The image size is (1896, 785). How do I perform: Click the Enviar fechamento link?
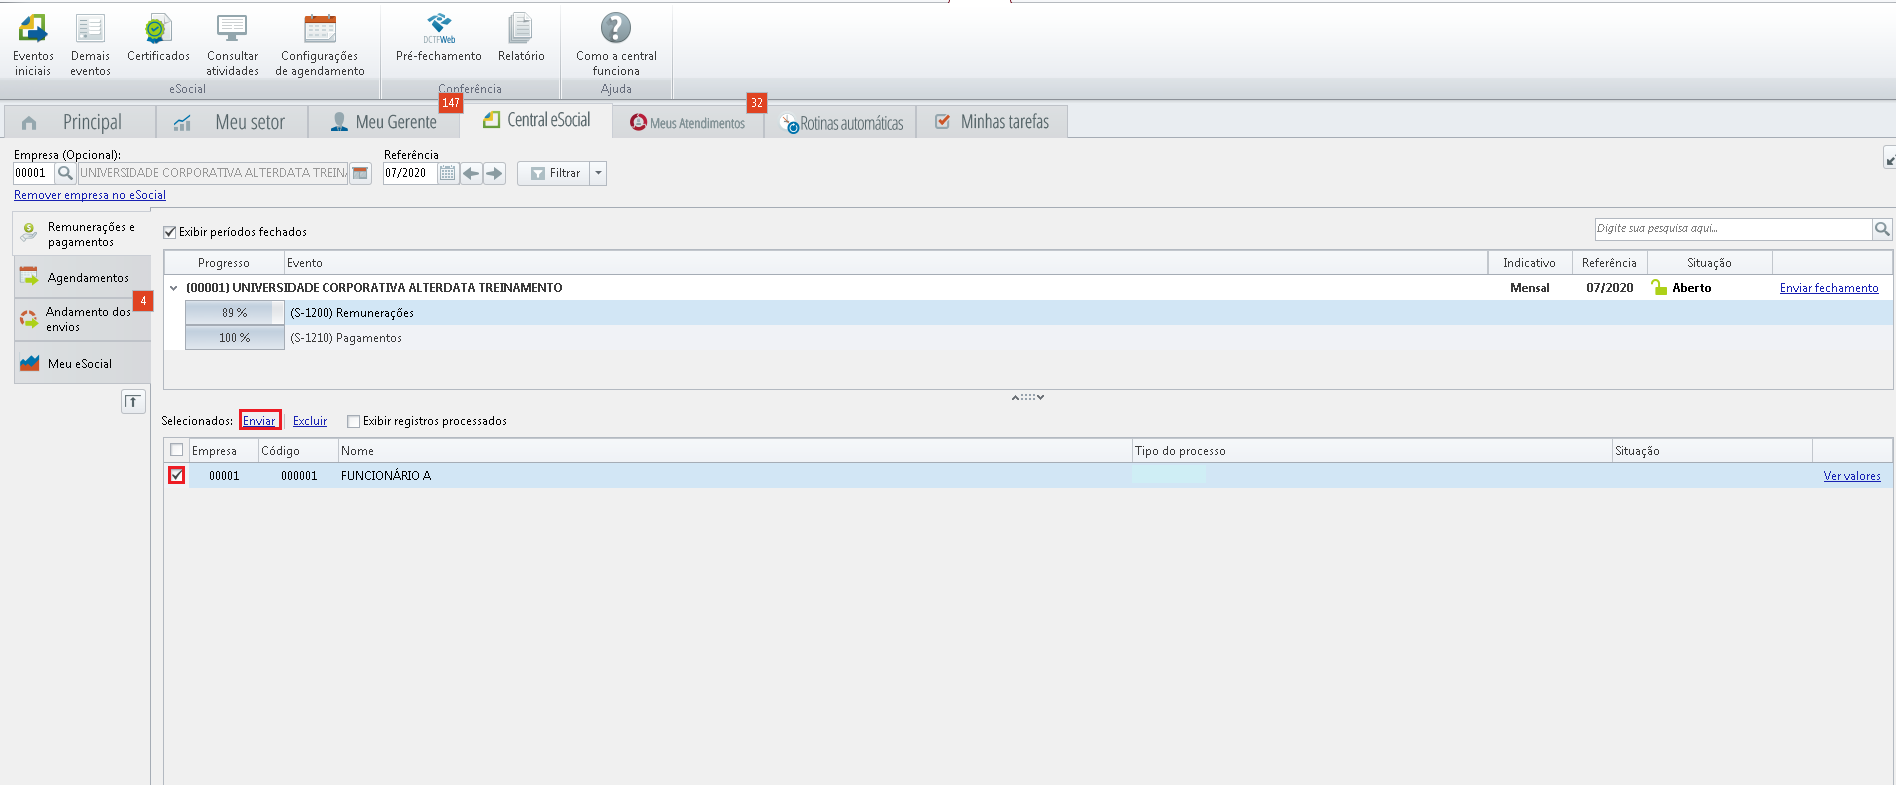point(1829,288)
